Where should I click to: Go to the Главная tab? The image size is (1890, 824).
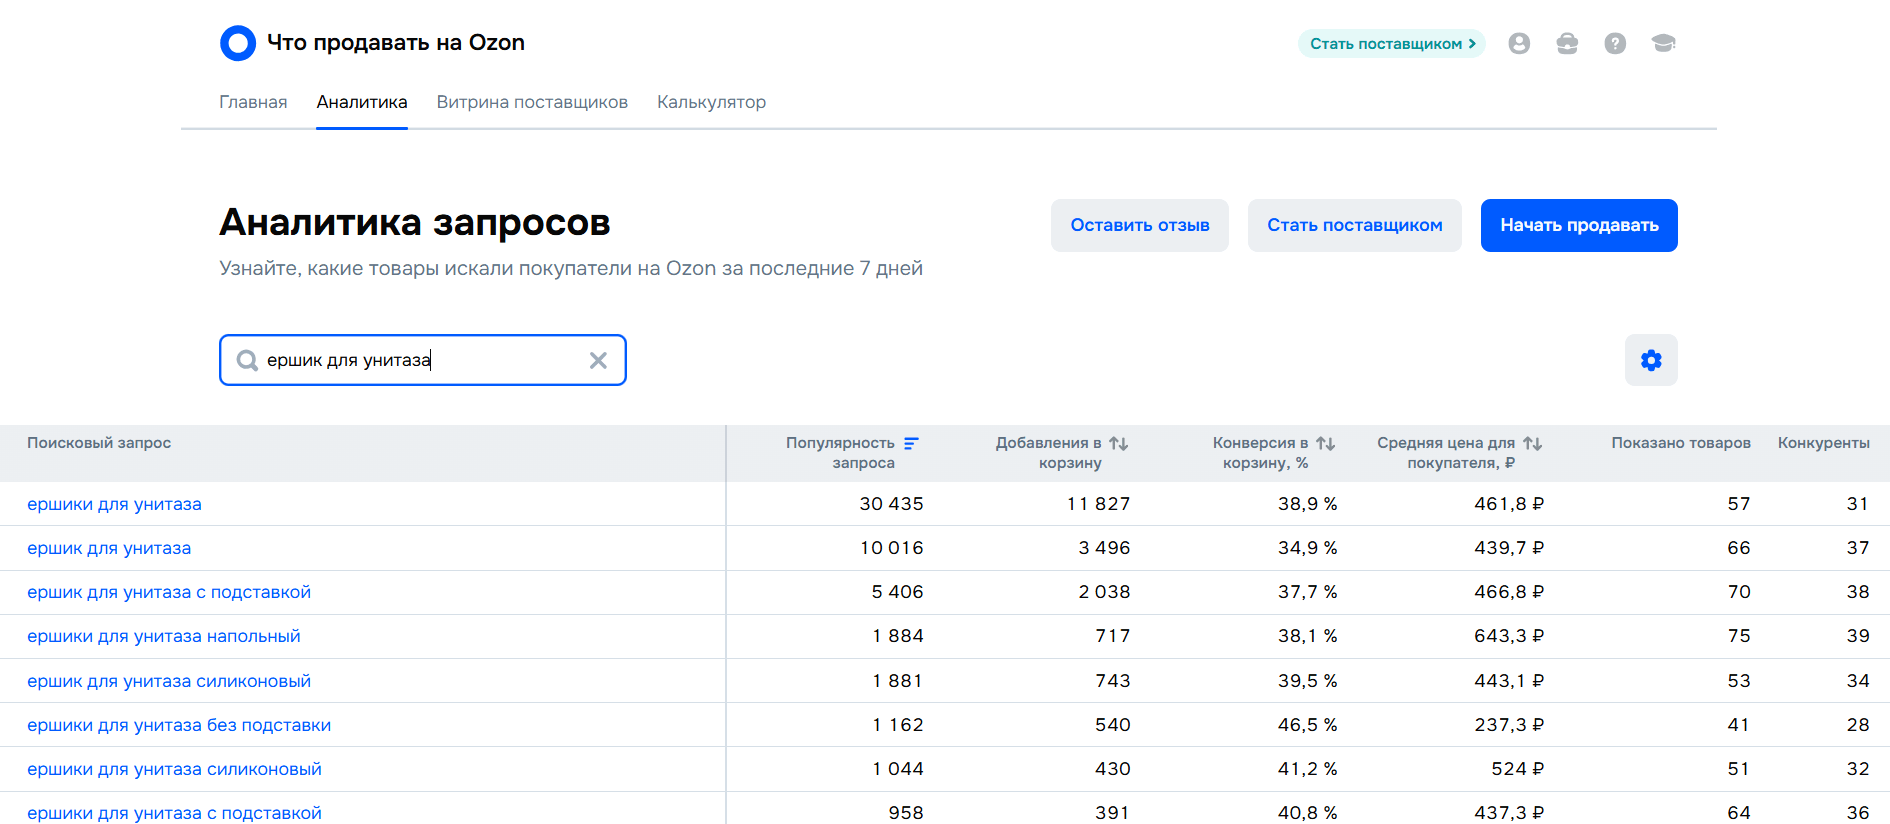pos(253,102)
